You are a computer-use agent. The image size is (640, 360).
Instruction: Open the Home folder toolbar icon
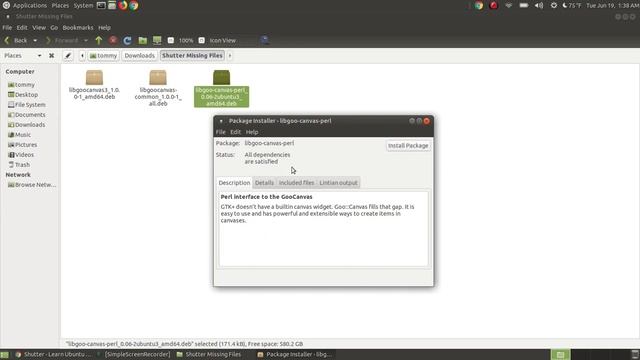(142, 40)
